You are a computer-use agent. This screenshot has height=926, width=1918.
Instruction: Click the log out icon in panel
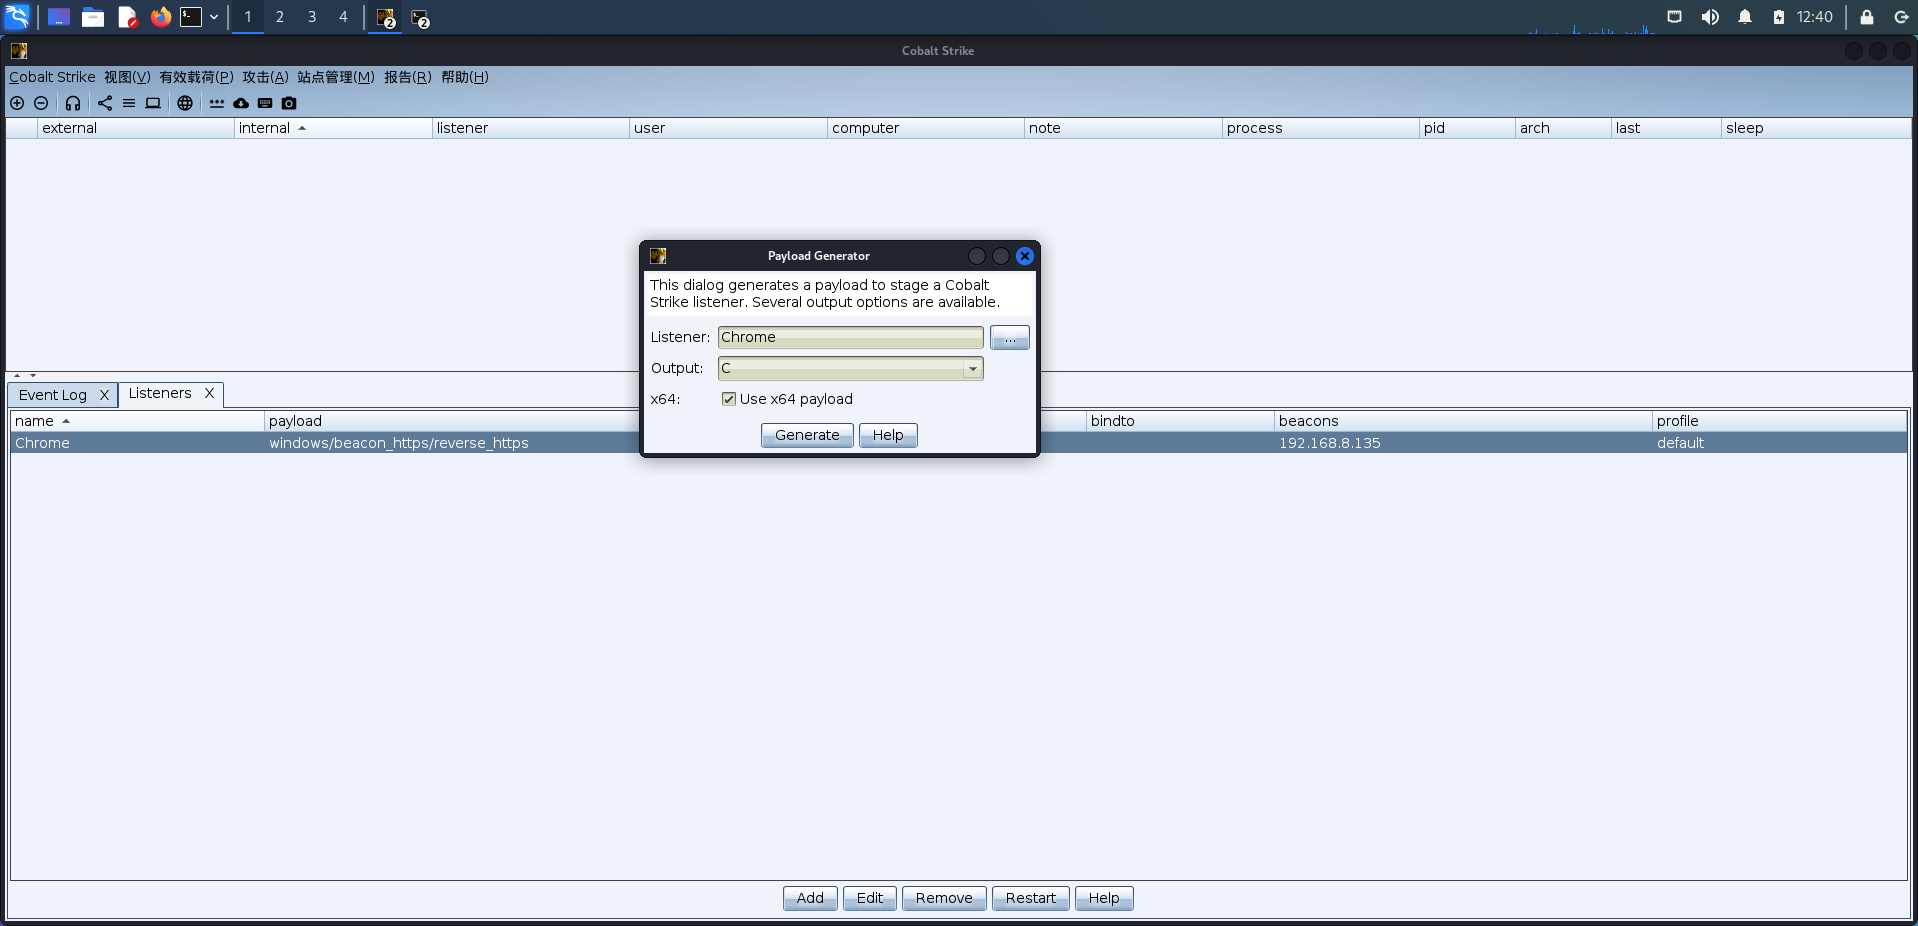point(1901,17)
